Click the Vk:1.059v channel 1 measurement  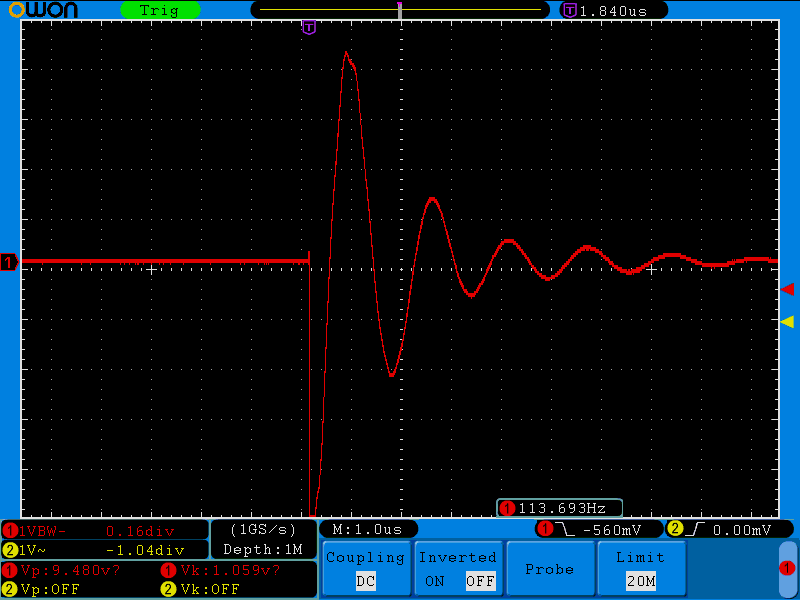[230, 570]
